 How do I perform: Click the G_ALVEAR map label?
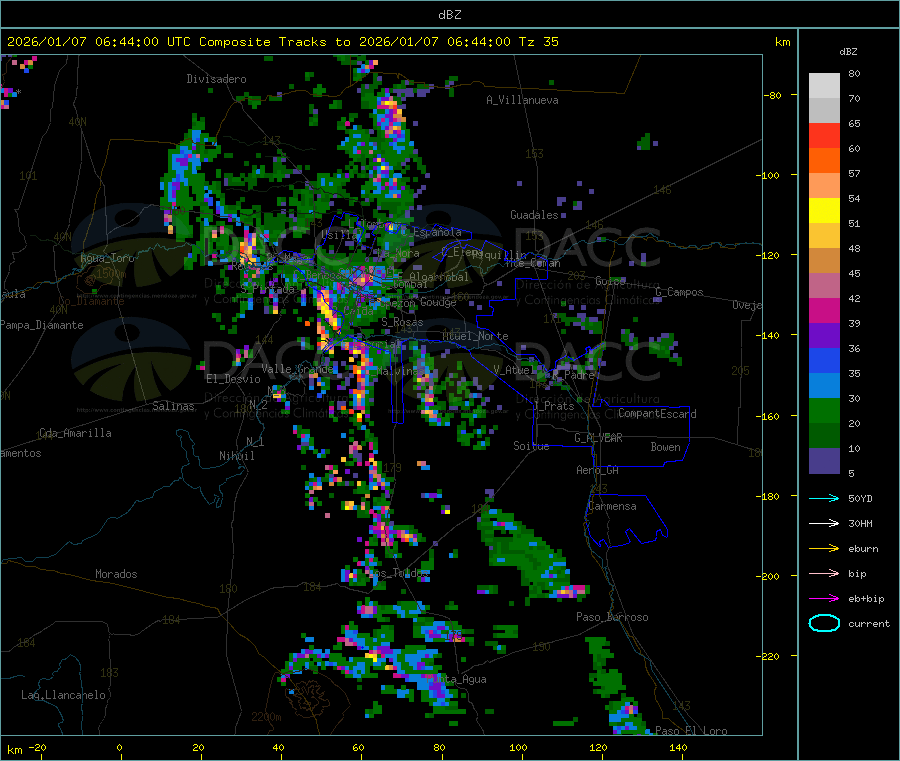598,438
